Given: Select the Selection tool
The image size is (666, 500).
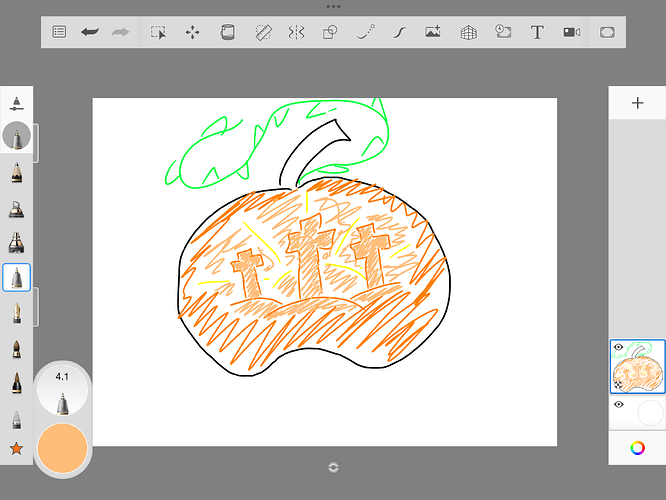Looking at the screenshot, I should [158, 32].
